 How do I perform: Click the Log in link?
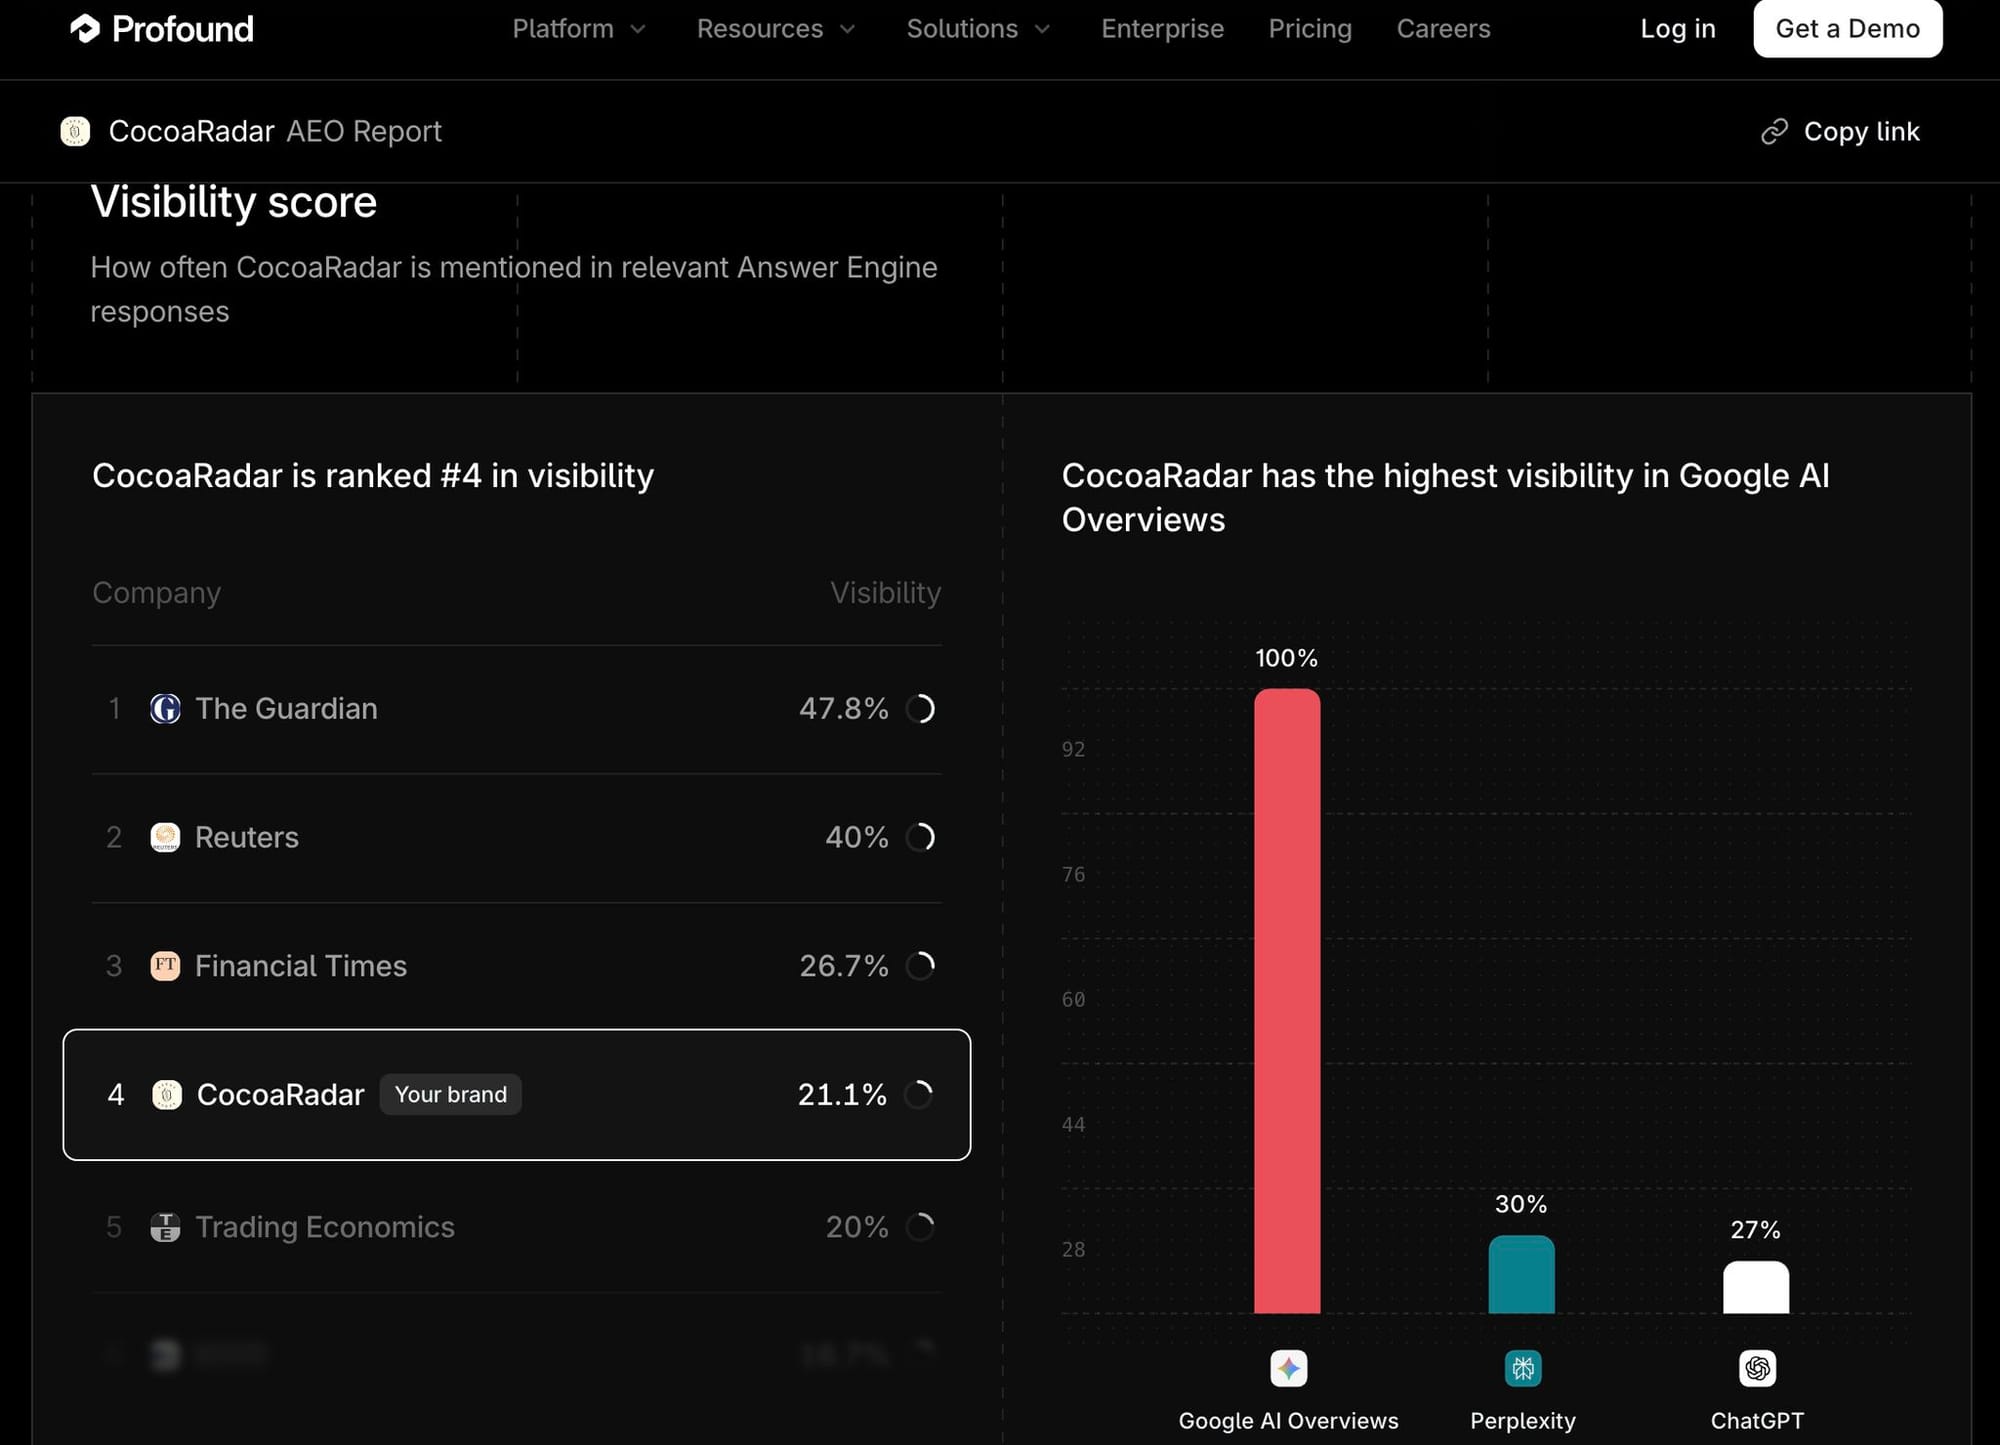coord(1677,29)
